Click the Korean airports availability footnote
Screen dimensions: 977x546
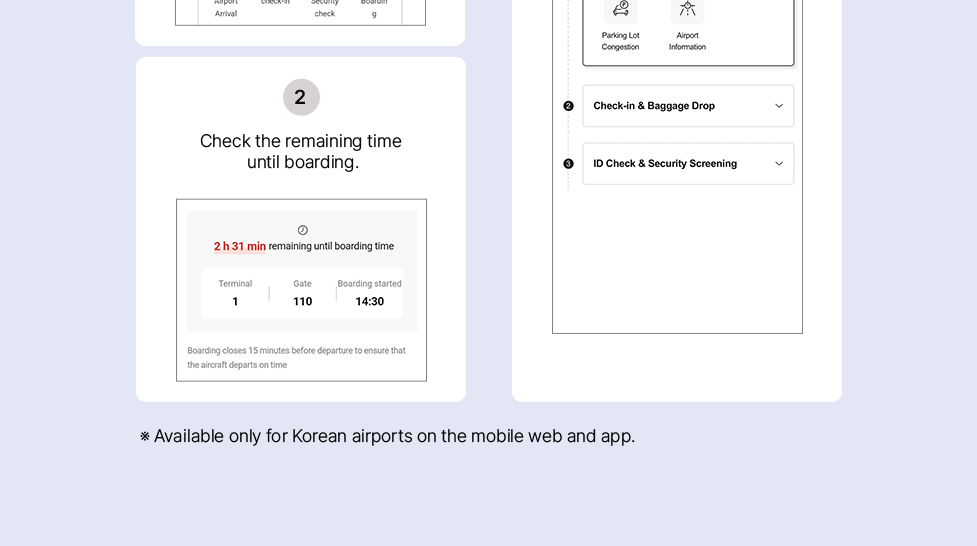(388, 436)
